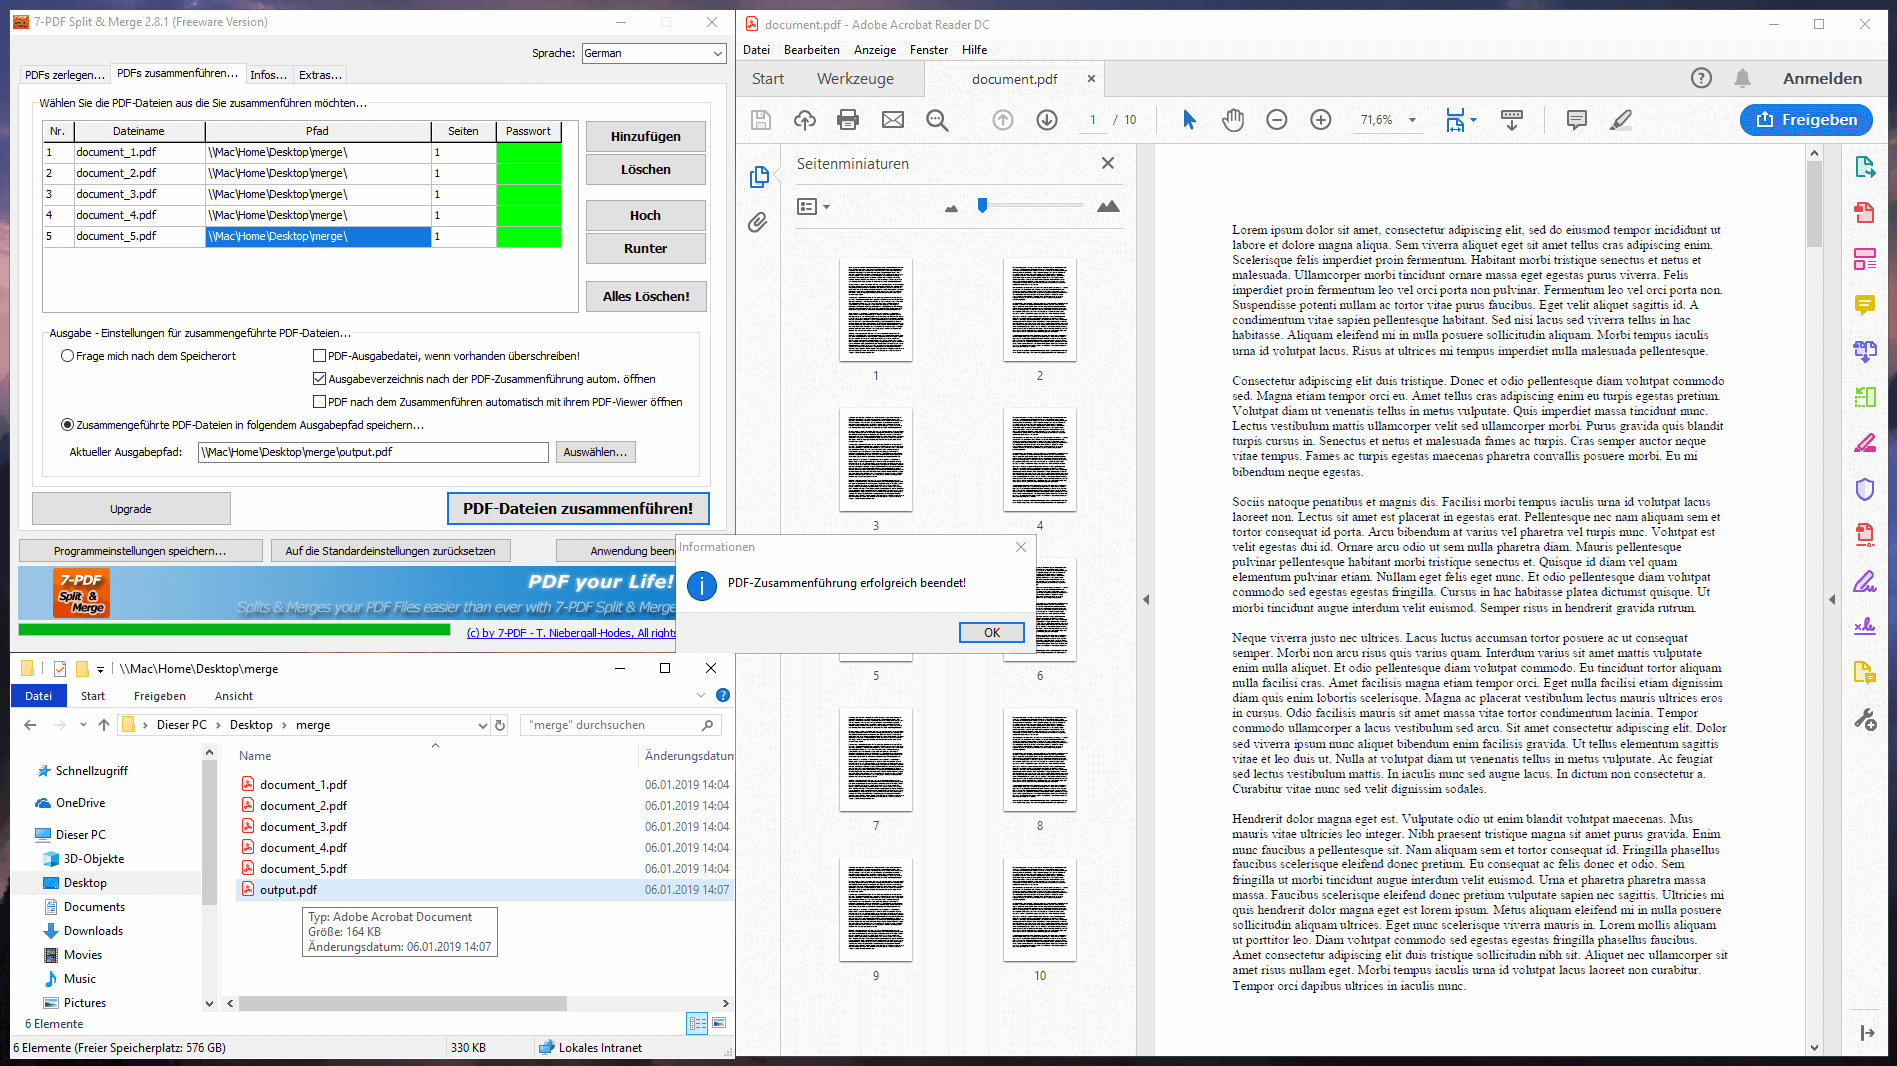1897x1066 pixels.
Task: Open the notifications bell icon
Action: click(x=1743, y=78)
